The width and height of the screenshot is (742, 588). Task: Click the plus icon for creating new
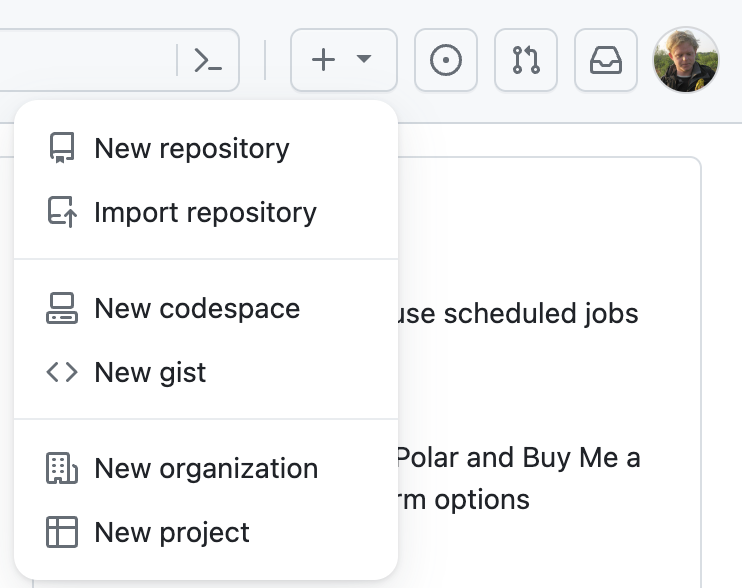point(323,60)
